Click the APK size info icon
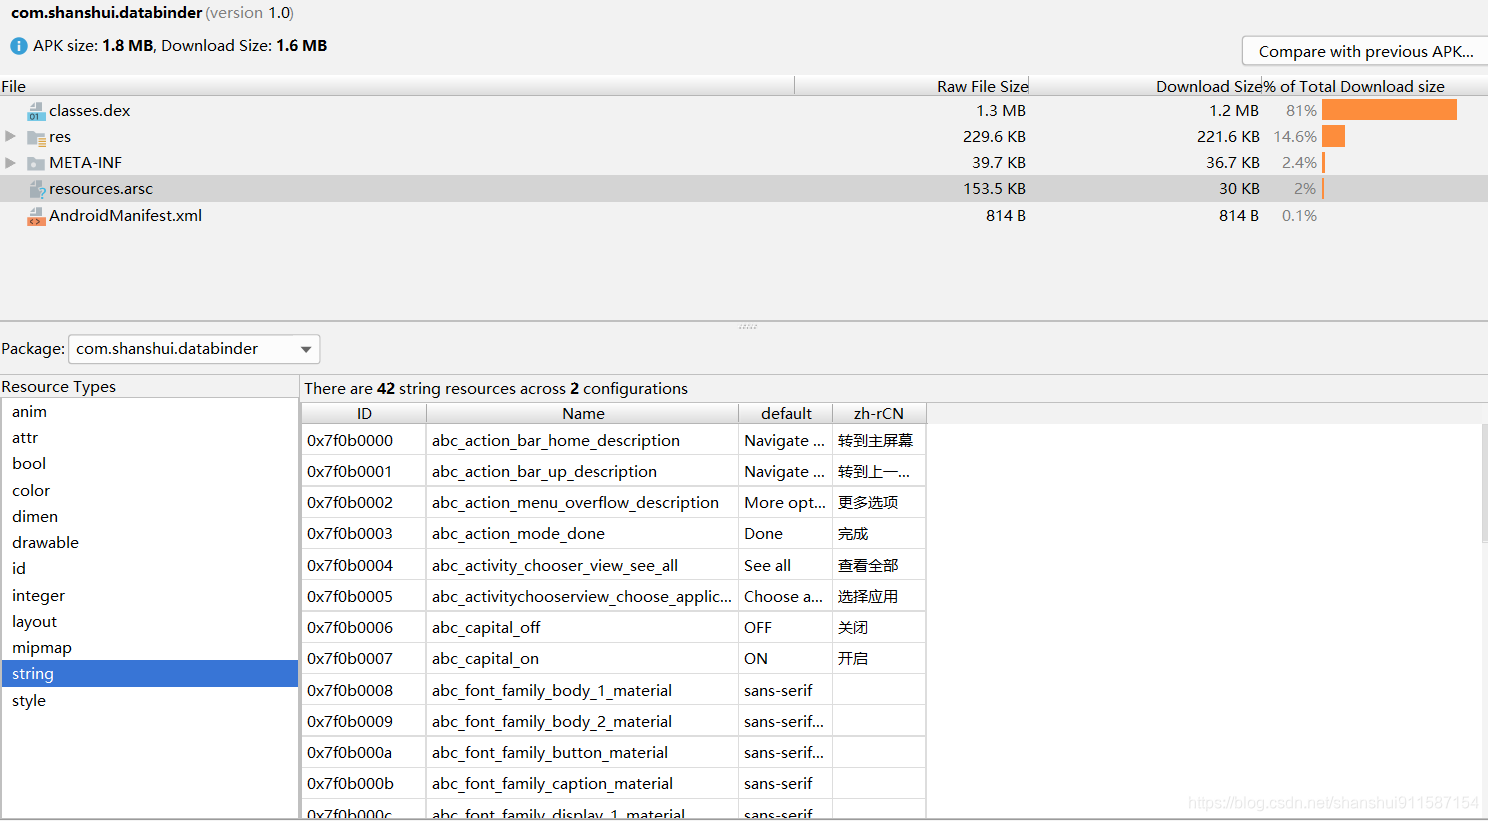This screenshot has height=821, width=1488. (x=19, y=46)
